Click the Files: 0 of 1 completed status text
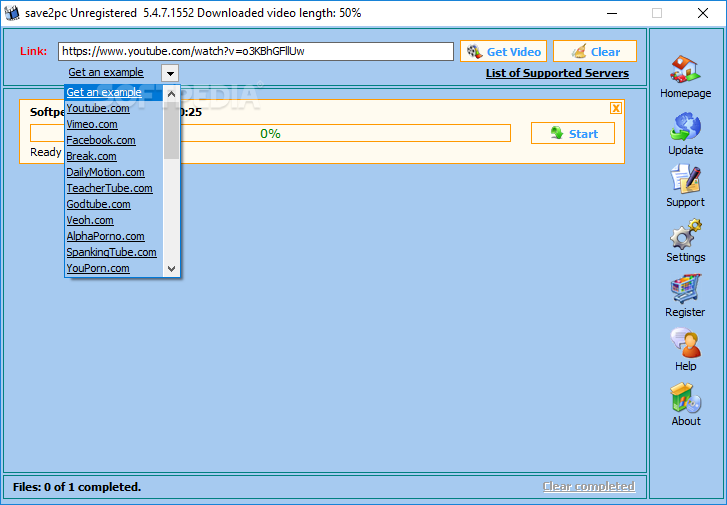This screenshot has width=727, height=505. click(77, 487)
